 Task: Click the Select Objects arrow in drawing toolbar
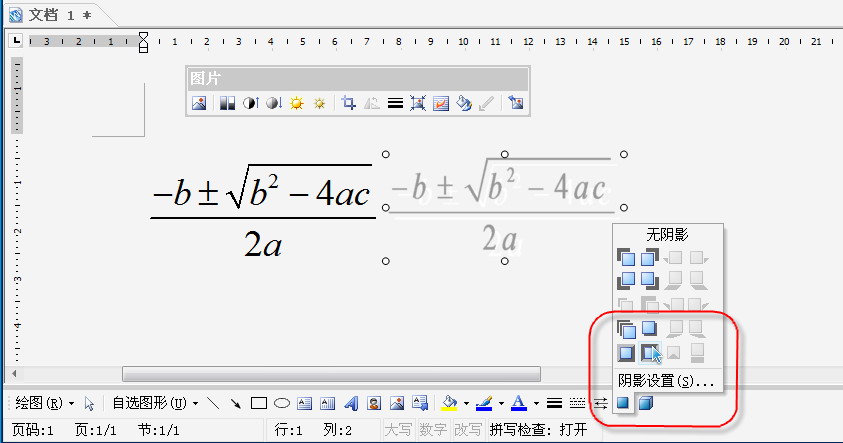[89, 403]
